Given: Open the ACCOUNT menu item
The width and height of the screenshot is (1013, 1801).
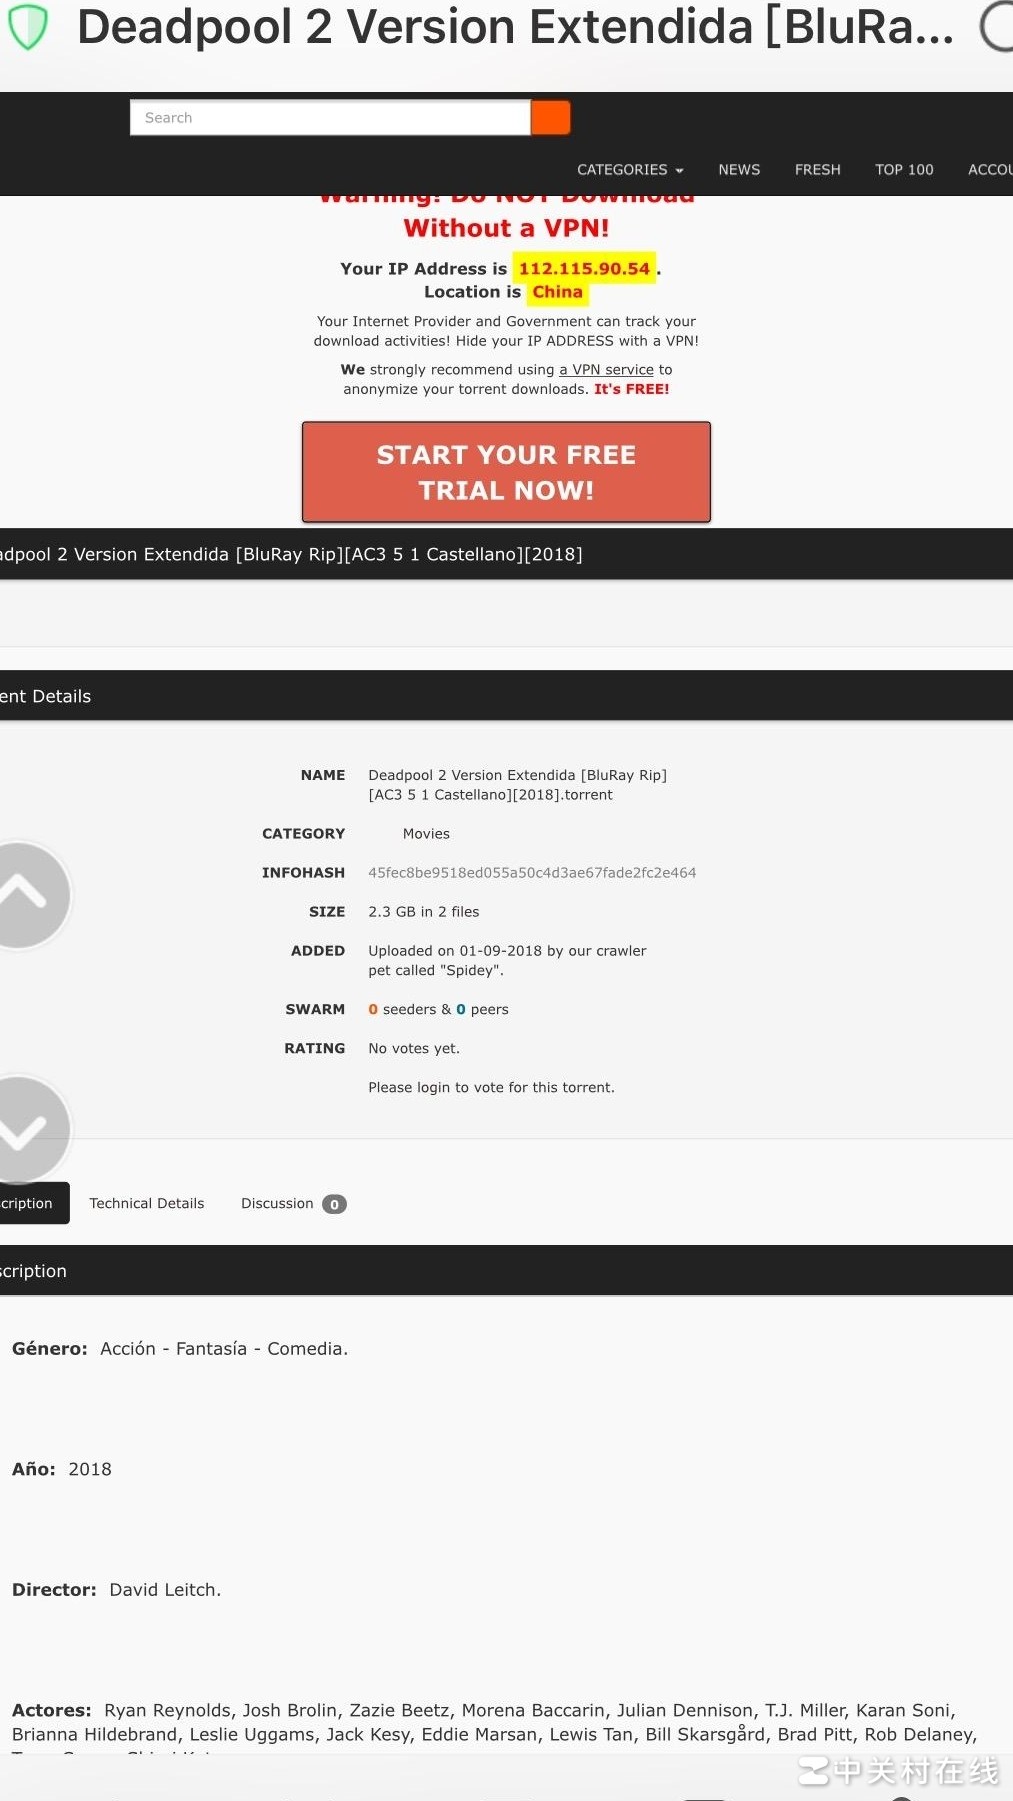Looking at the screenshot, I should click(x=989, y=170).
